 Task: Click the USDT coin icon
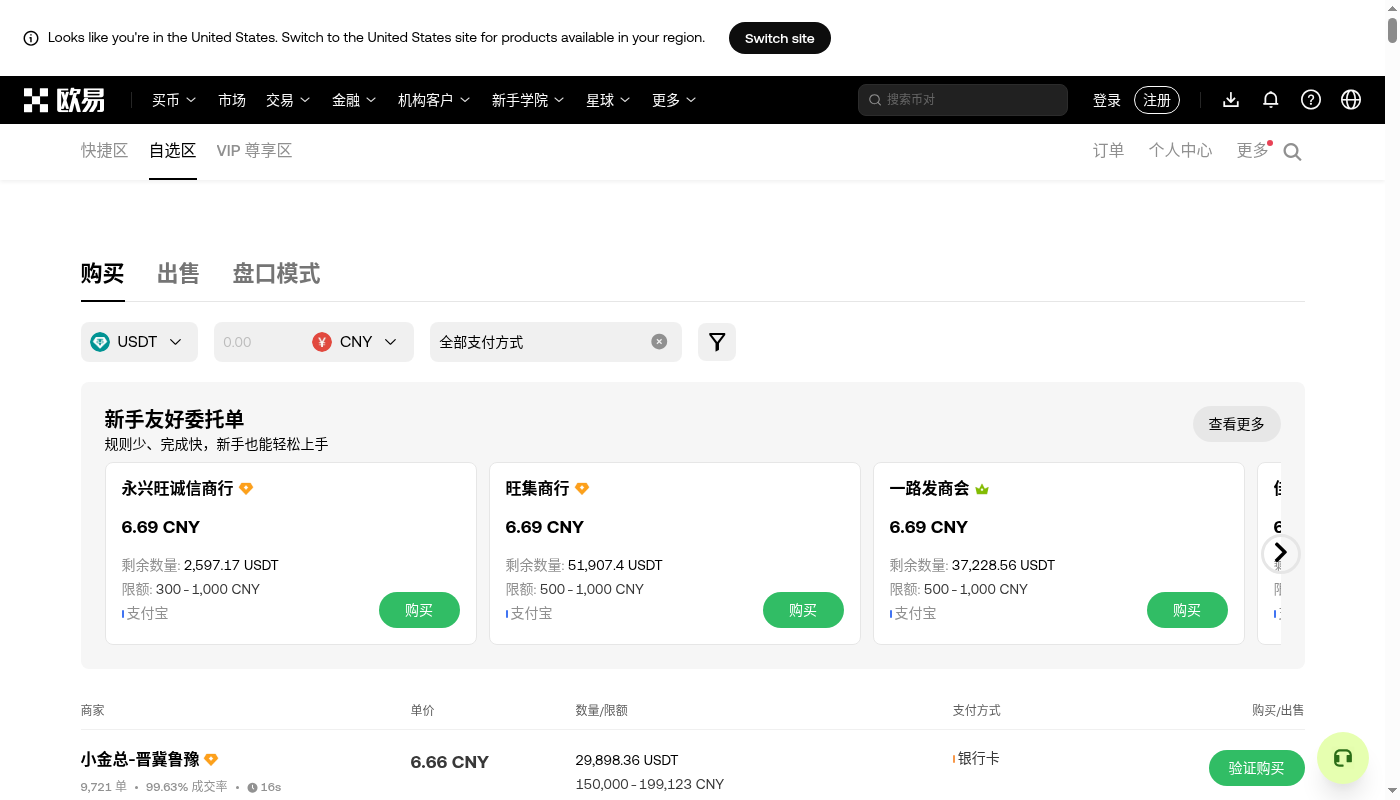100,342
